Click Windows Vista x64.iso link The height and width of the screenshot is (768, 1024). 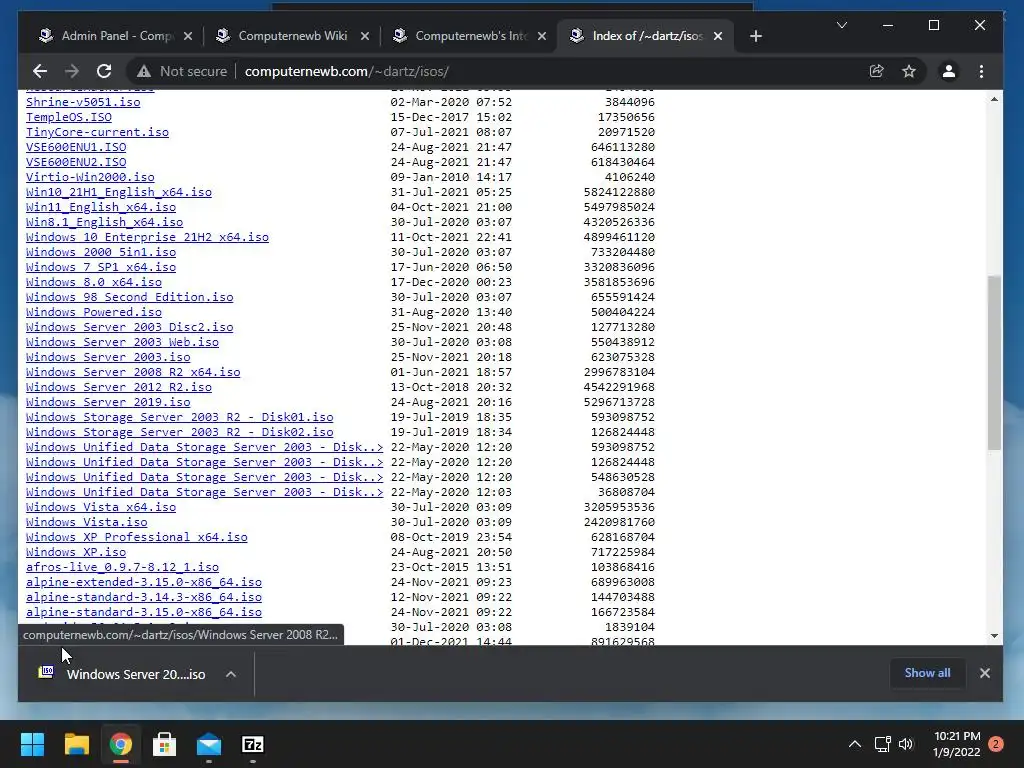[x=101, y=507]
